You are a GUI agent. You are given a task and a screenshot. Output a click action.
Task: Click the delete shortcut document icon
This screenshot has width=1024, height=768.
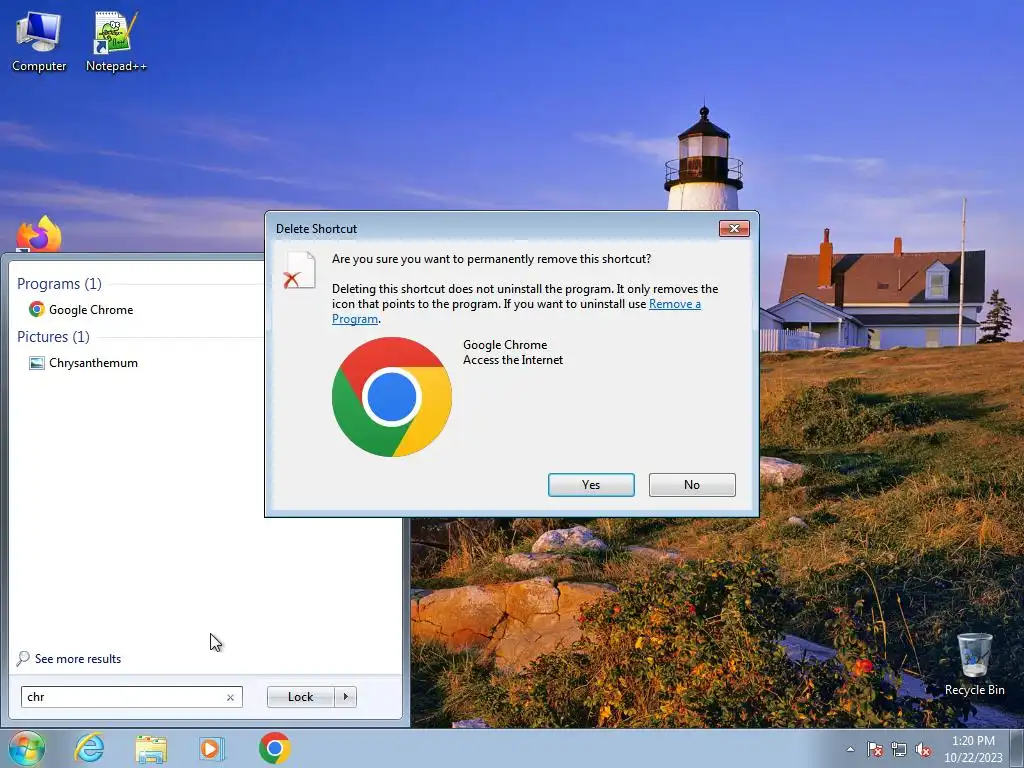click(x=300, y=270)
